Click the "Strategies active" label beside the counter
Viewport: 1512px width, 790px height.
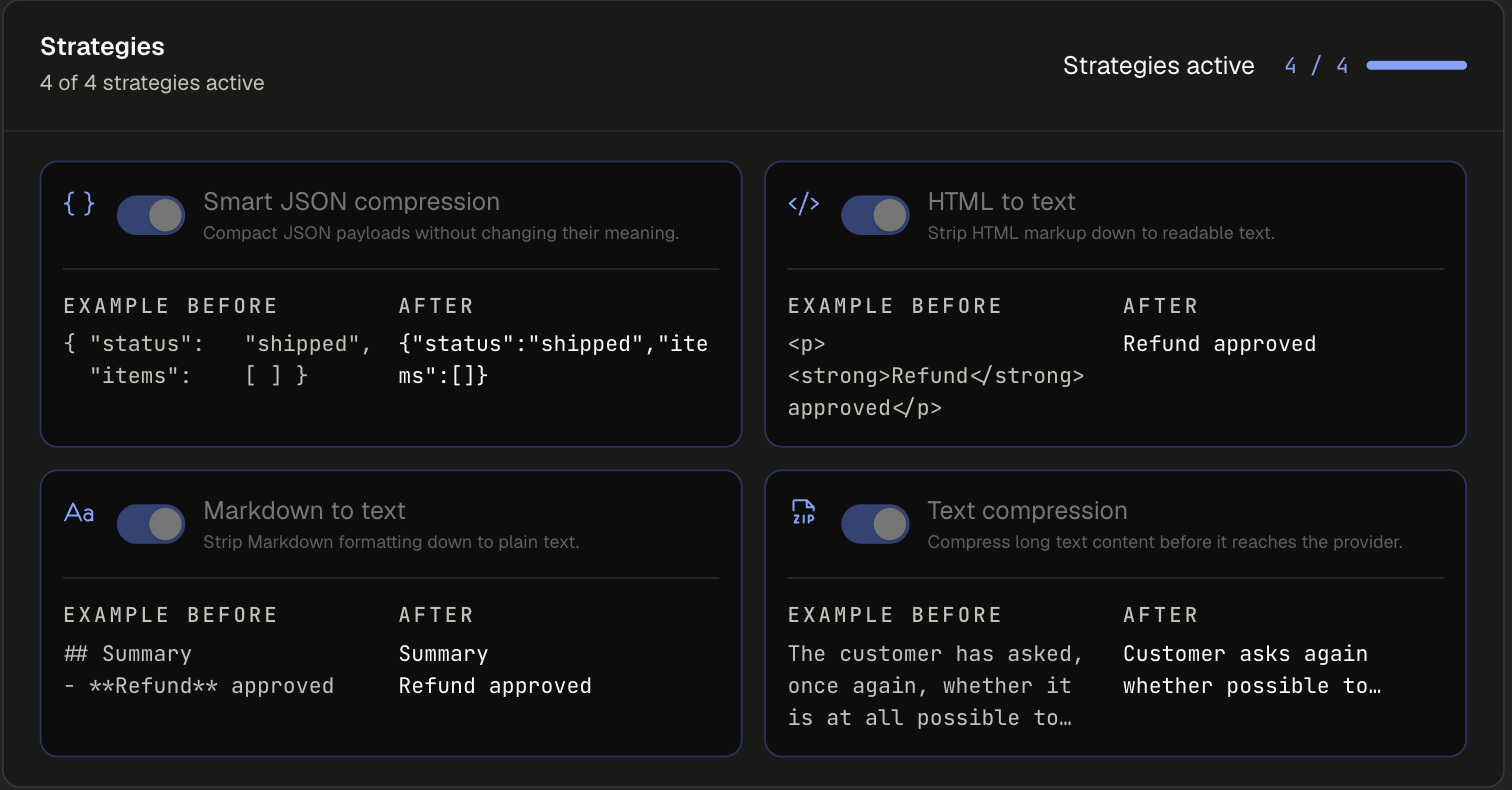coord(1158,66)
